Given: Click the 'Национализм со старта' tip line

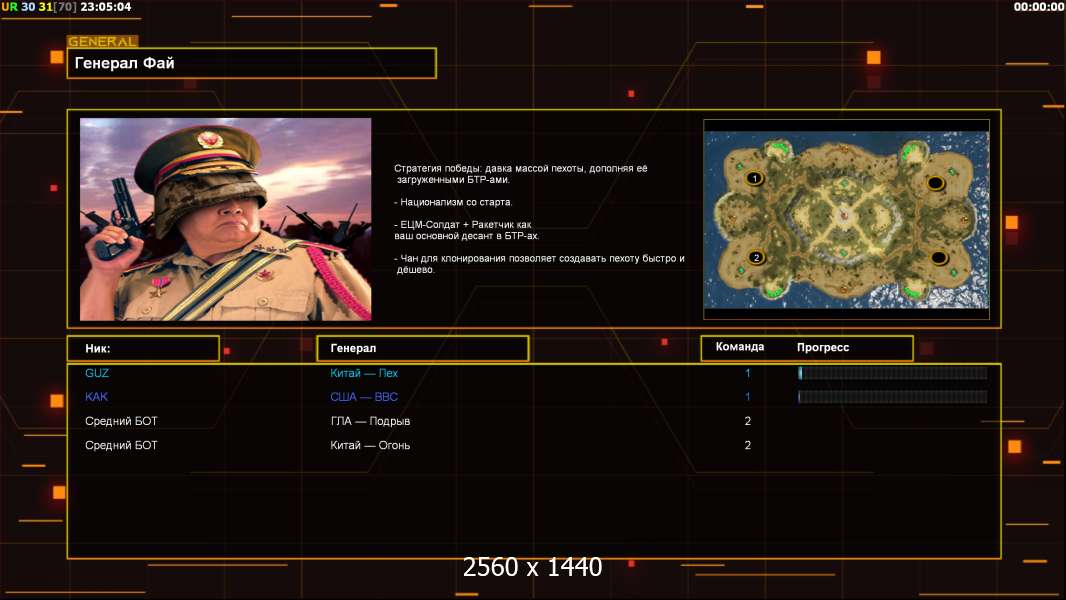Looking at the screenshot, I should coord(453,202).
